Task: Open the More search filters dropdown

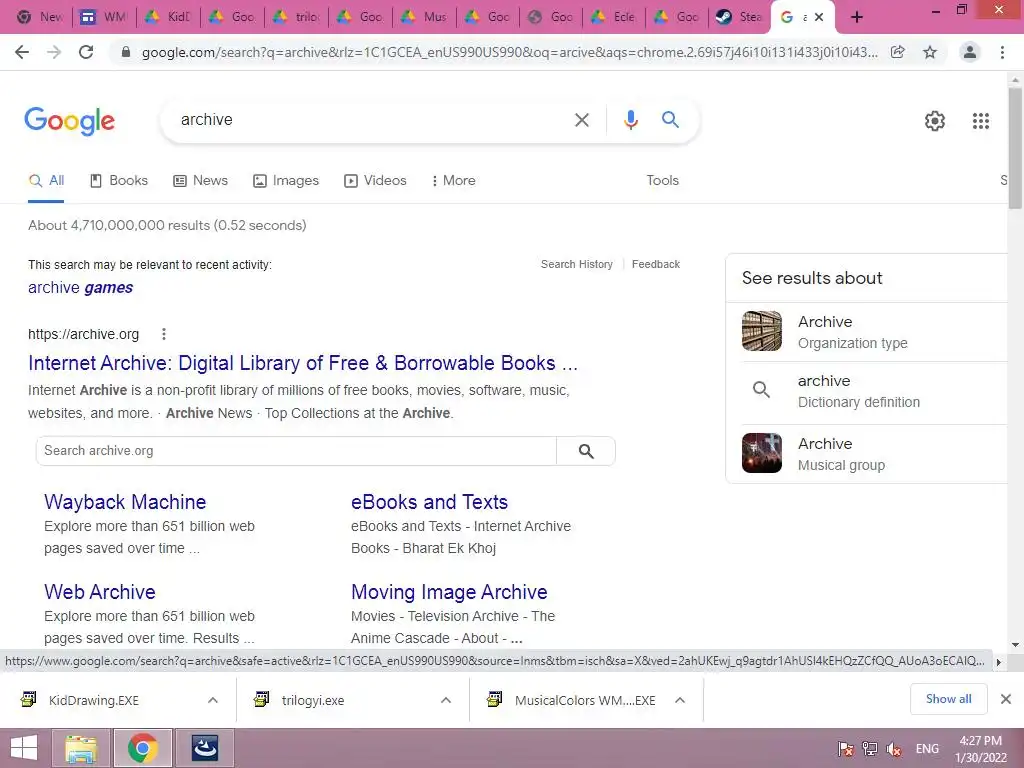Action: click(453, 181)
